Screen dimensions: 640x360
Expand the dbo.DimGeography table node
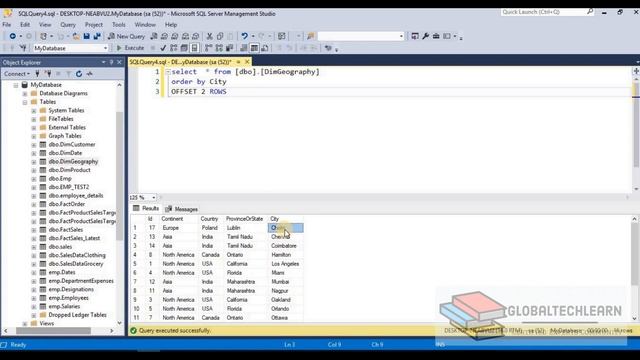[34, 162]
